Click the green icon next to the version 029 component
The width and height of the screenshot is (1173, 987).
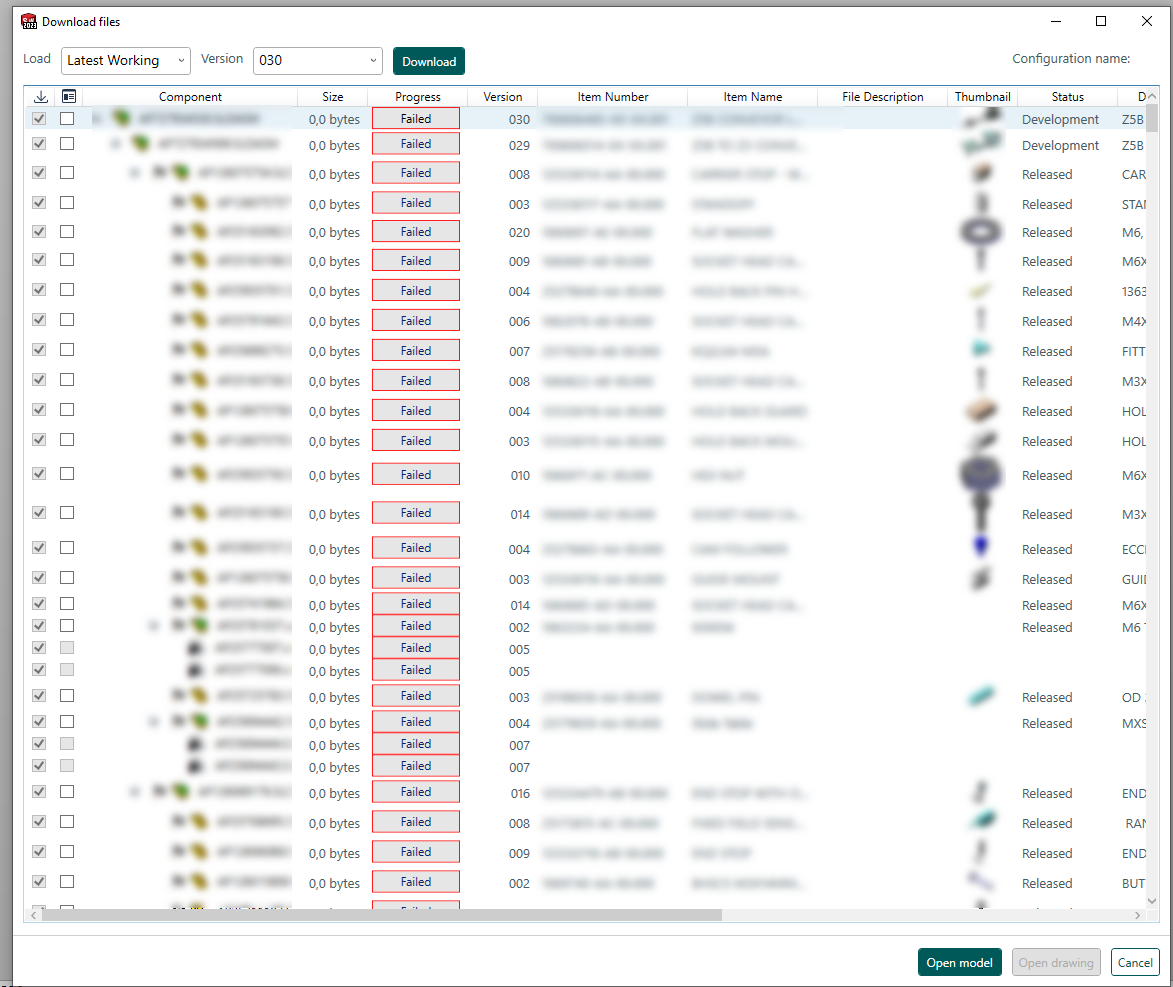pos(141,144)
